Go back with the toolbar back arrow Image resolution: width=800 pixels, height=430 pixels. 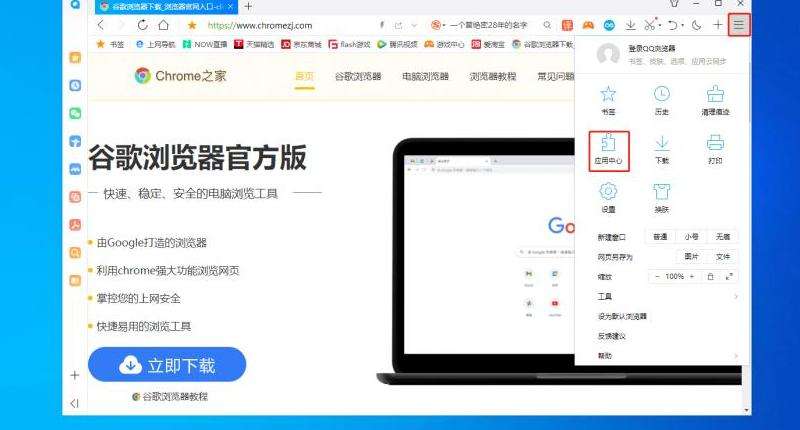click(101, 24)
